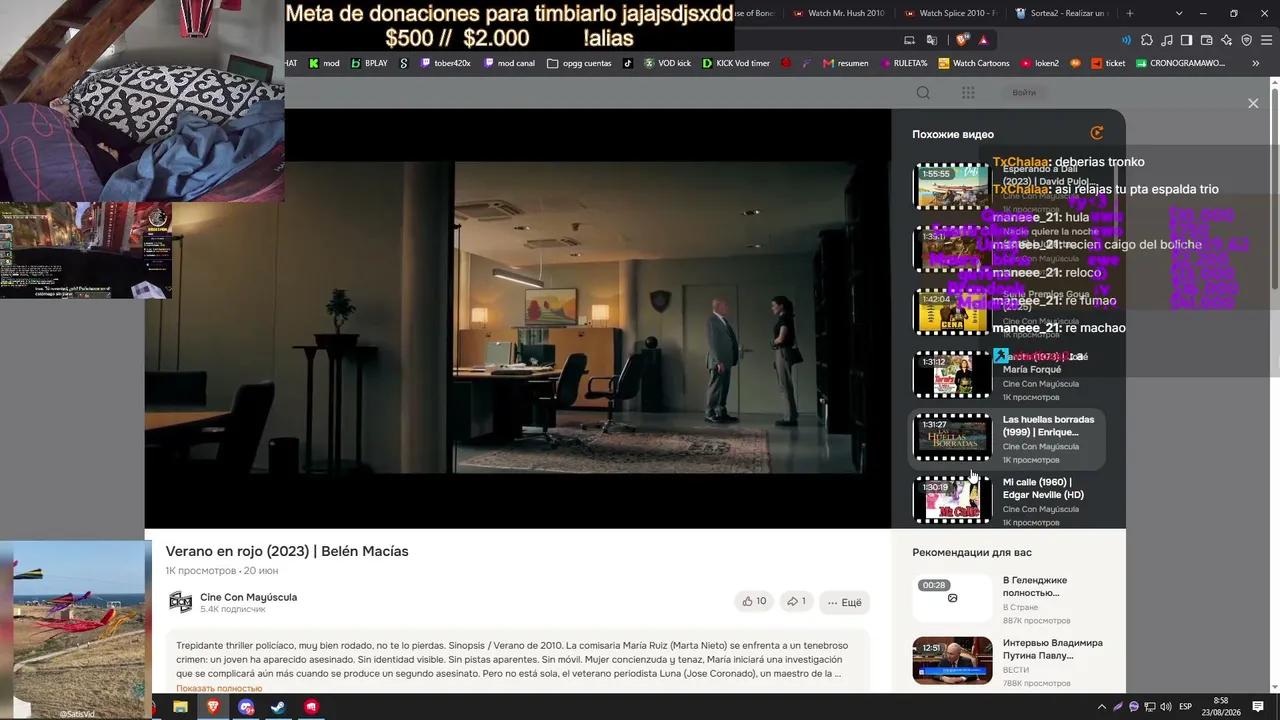The image size is (1280, 720).
Task: Click the Brave Rewards triangle icon
Action: click(984, 40)
